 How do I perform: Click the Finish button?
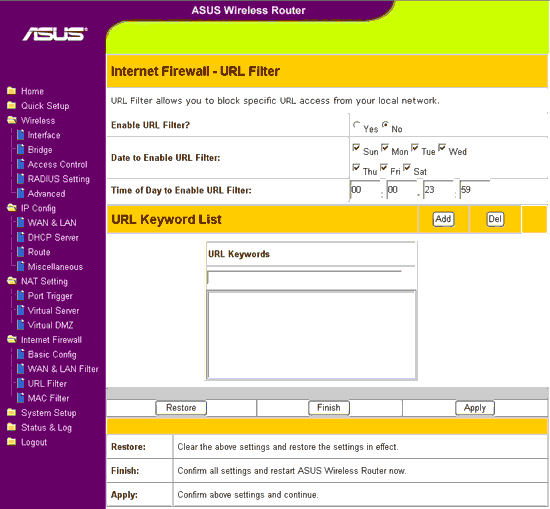(x=329, y=408)
